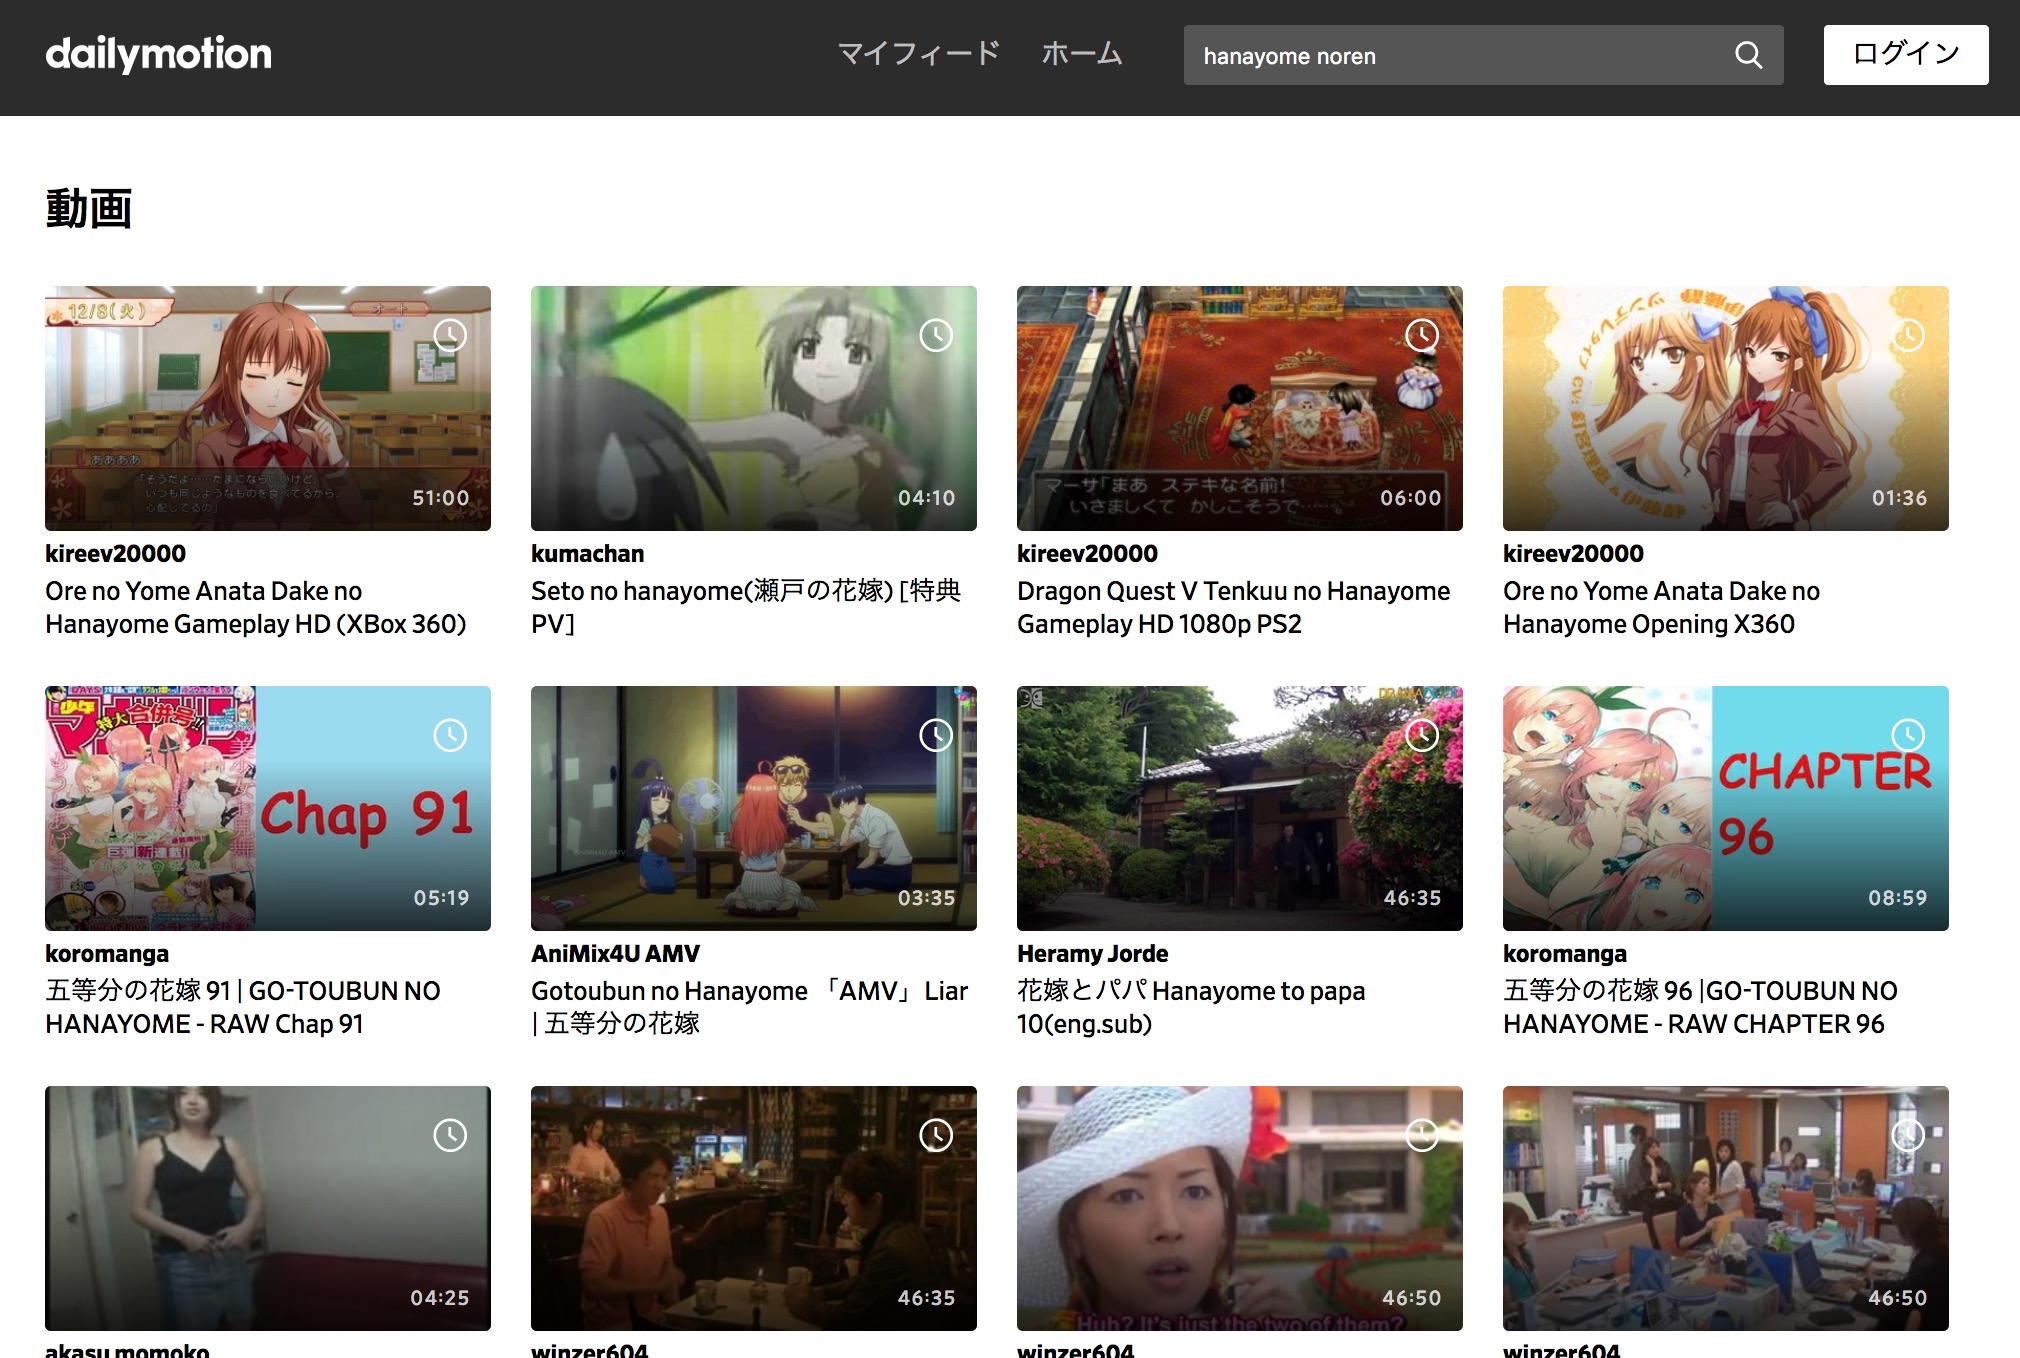This screenshot has height=1358, width=2020.
Task: Click the search magnifier icon
Action: (1748, 55)
